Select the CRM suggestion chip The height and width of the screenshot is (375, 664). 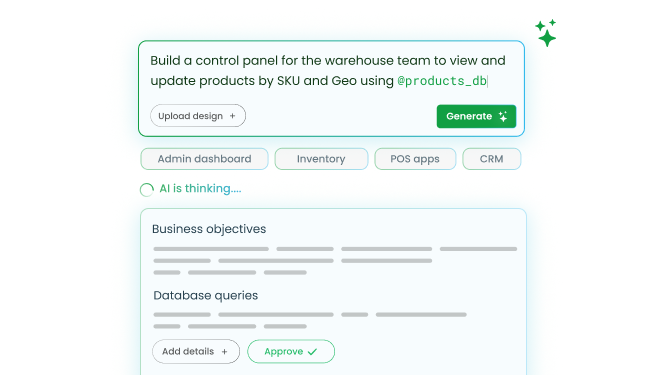tap(492, 159)
